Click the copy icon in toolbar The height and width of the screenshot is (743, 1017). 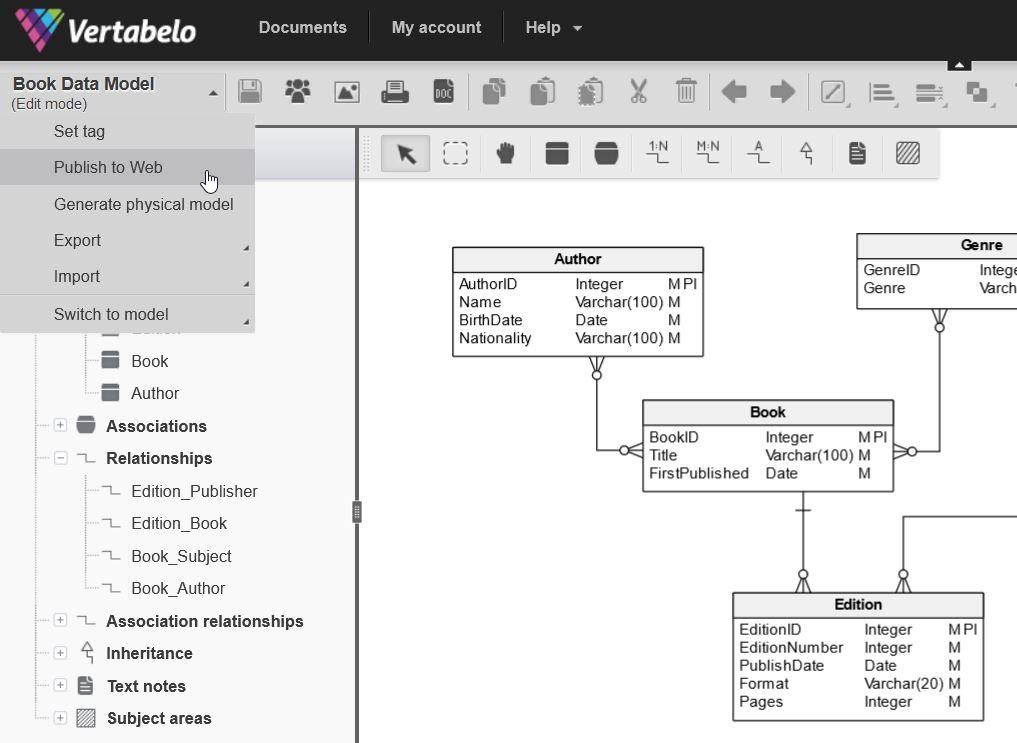point(494,91)
